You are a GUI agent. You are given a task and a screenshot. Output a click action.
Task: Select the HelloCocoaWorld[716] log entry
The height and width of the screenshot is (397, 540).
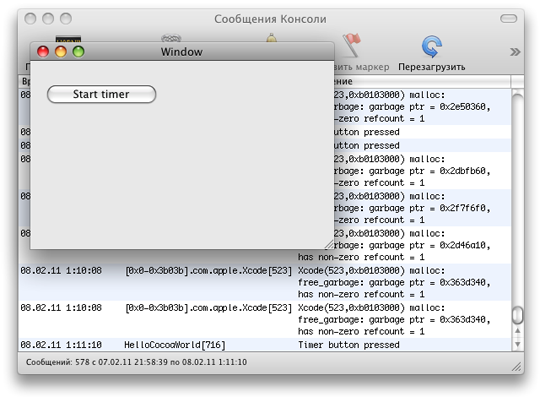point(175,345)
